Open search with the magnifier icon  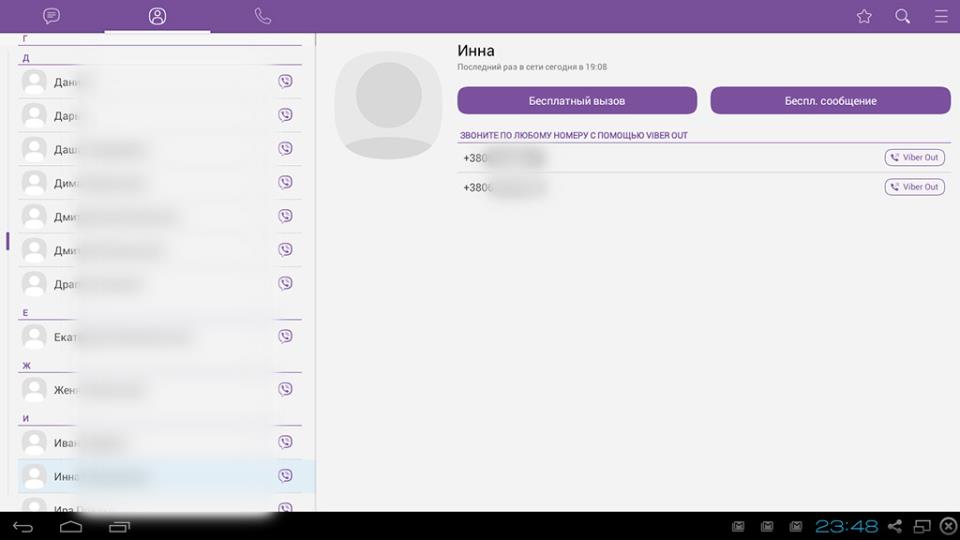(902, 16)
